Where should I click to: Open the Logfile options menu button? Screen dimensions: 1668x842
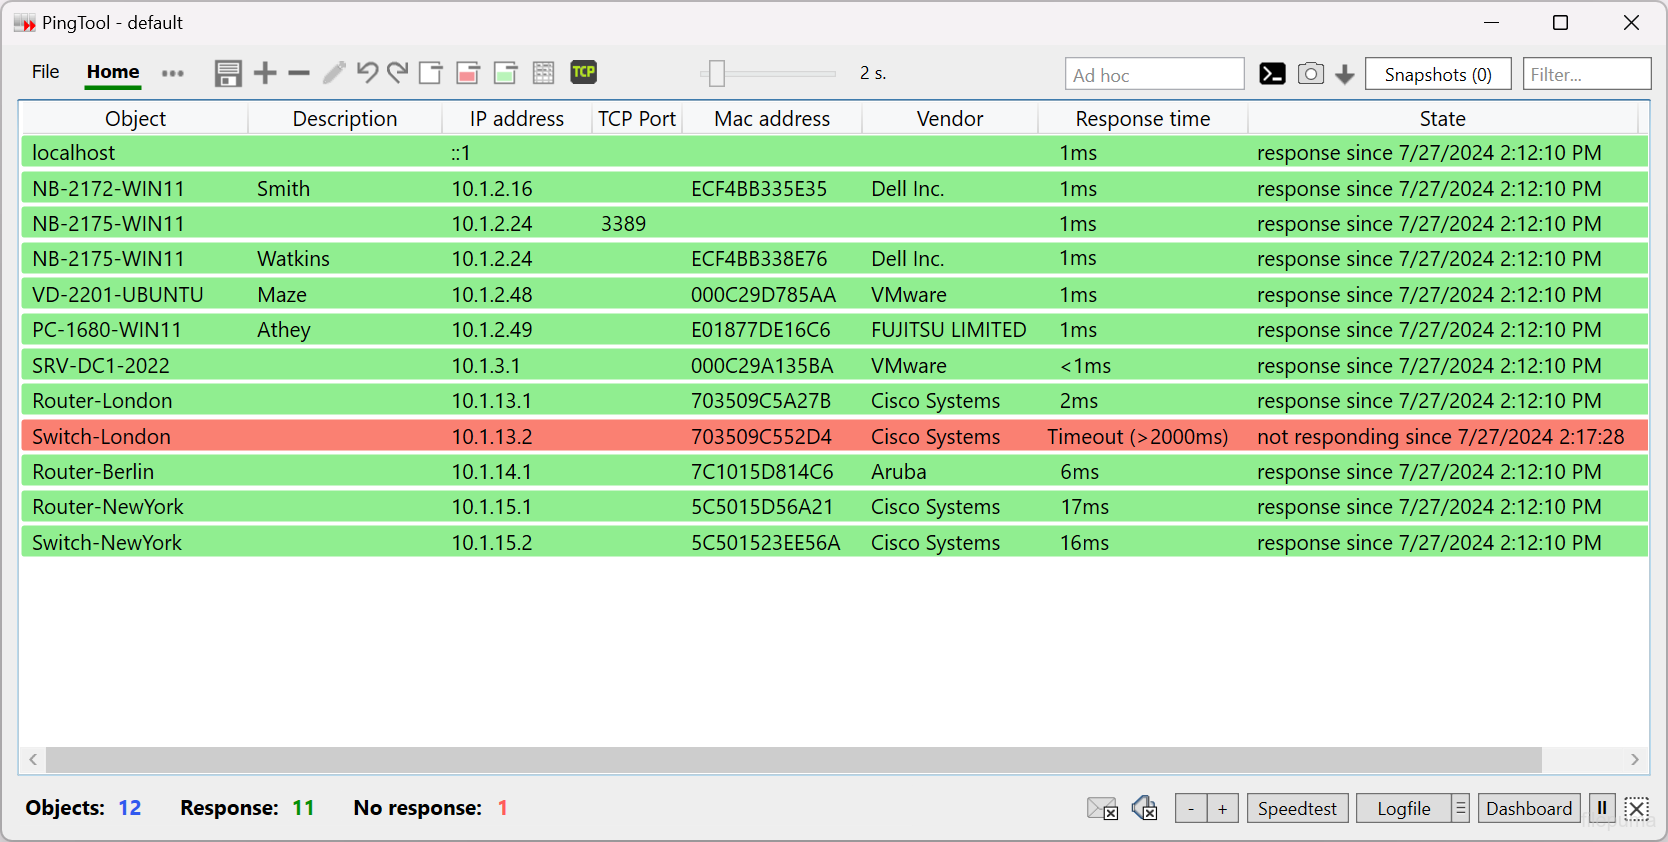pyautogui.click(x=1461, y=808)
